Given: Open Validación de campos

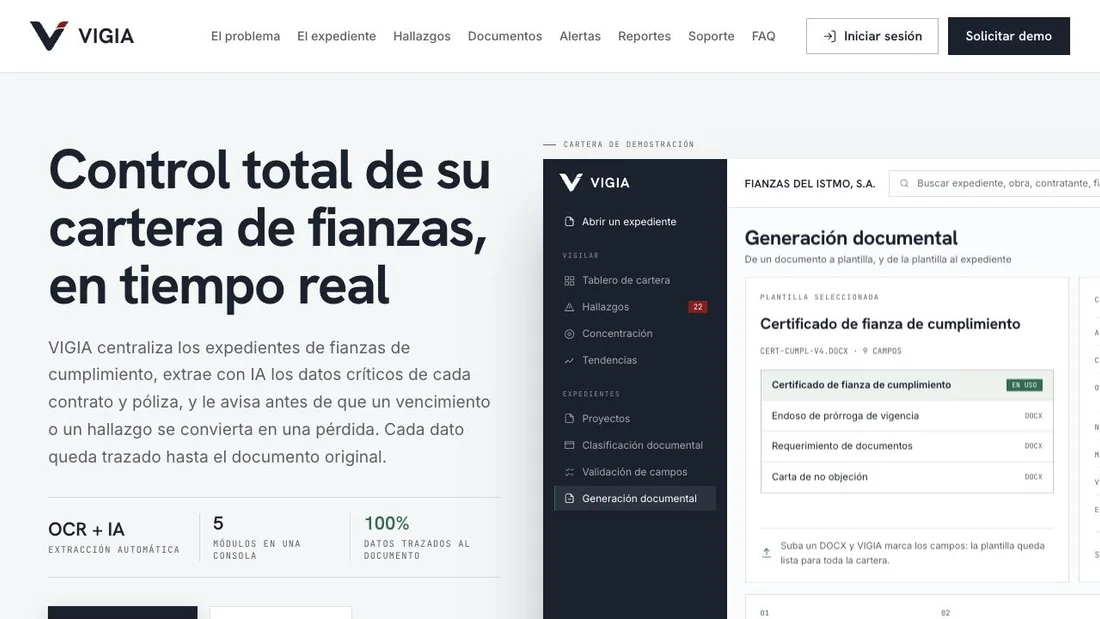Looking at the screenshot, I should [x=634, y=472].
